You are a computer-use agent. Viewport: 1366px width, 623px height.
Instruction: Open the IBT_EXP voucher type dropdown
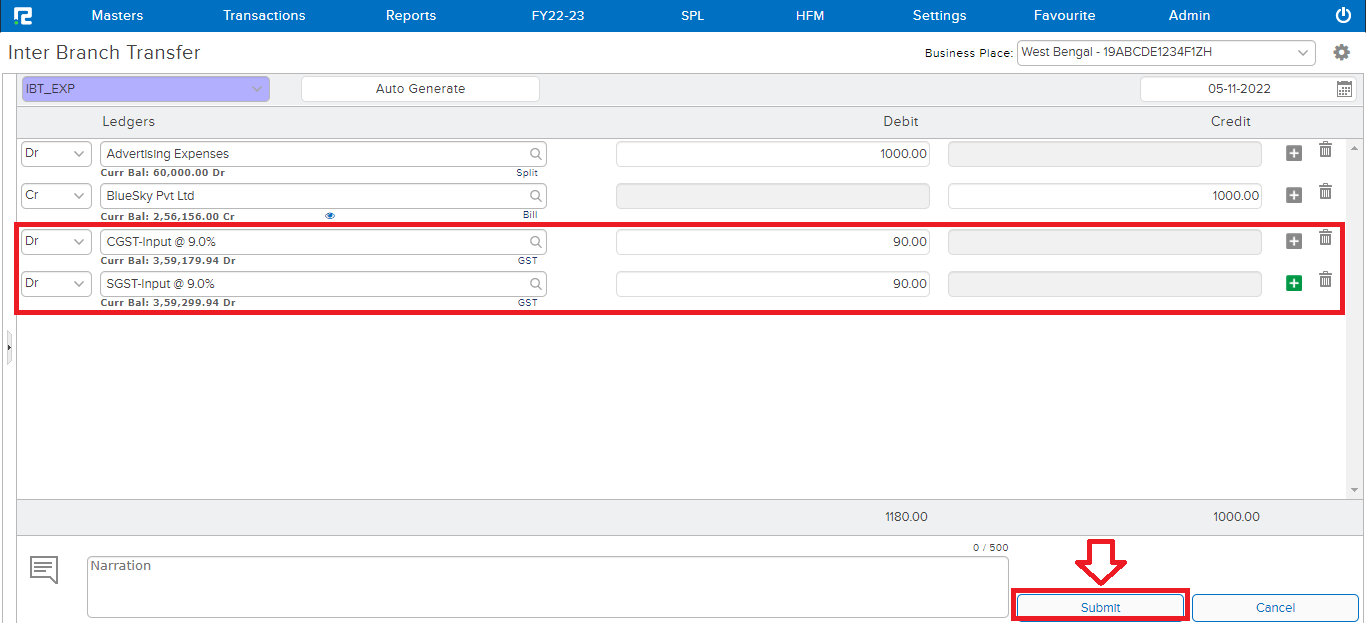tap(145, 89)
